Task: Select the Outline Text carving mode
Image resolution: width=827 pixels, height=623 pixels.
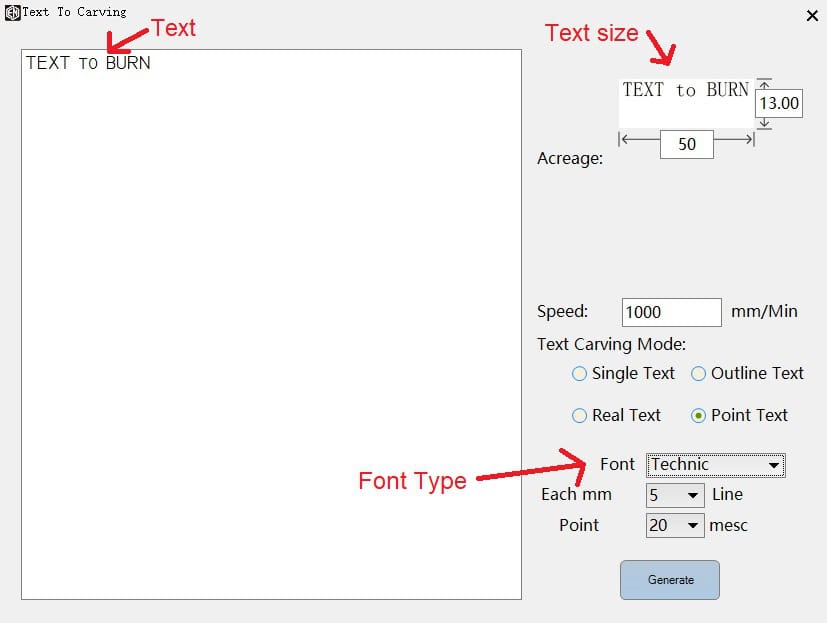Action: pos(747,373)
